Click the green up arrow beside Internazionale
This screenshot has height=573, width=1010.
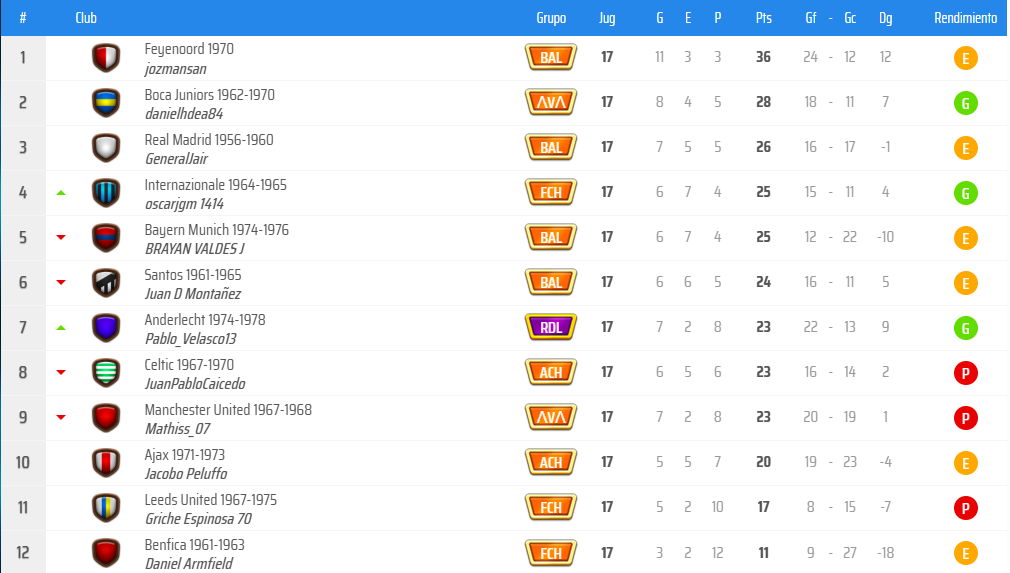click(x=61, y=192)
